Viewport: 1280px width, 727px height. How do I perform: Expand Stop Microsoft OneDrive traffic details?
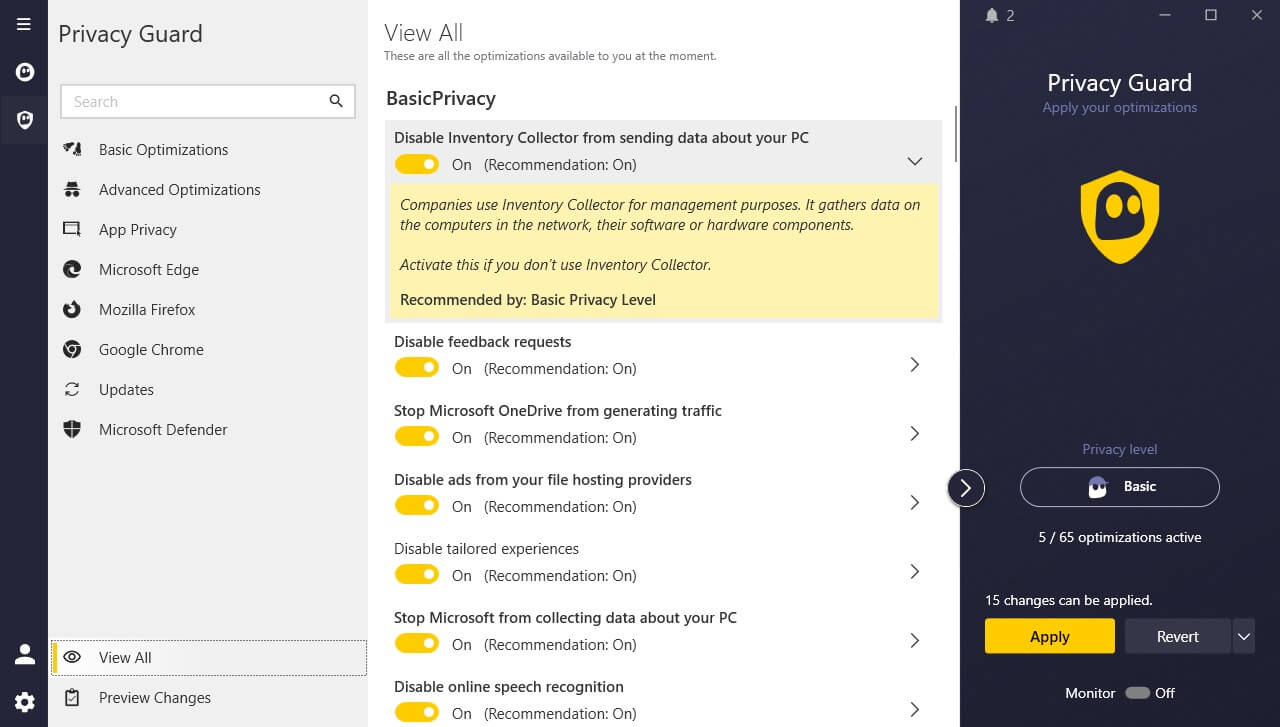click(x=914, y=434)
